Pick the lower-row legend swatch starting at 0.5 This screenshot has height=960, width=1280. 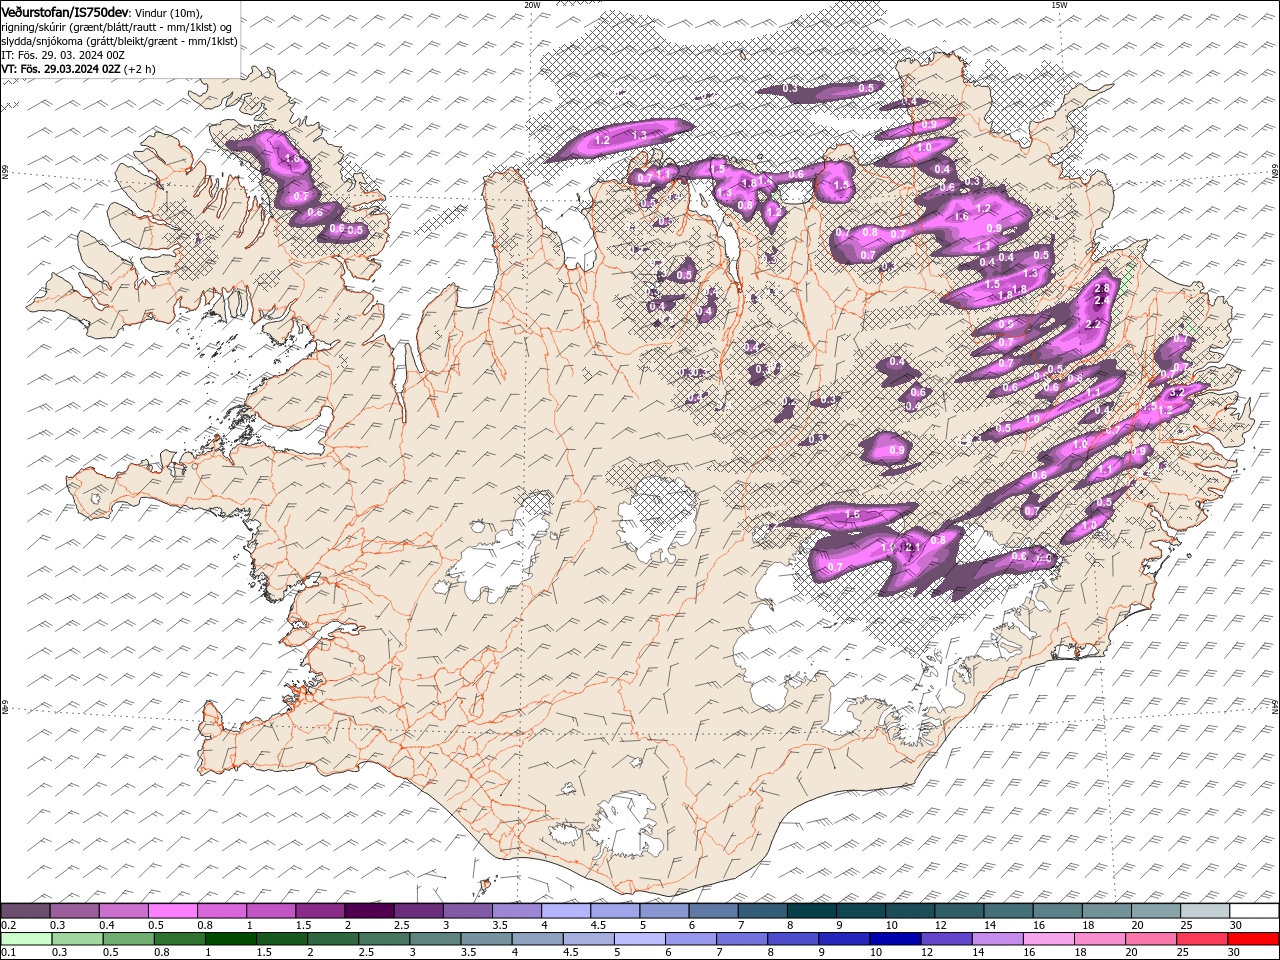coord(128,939)
